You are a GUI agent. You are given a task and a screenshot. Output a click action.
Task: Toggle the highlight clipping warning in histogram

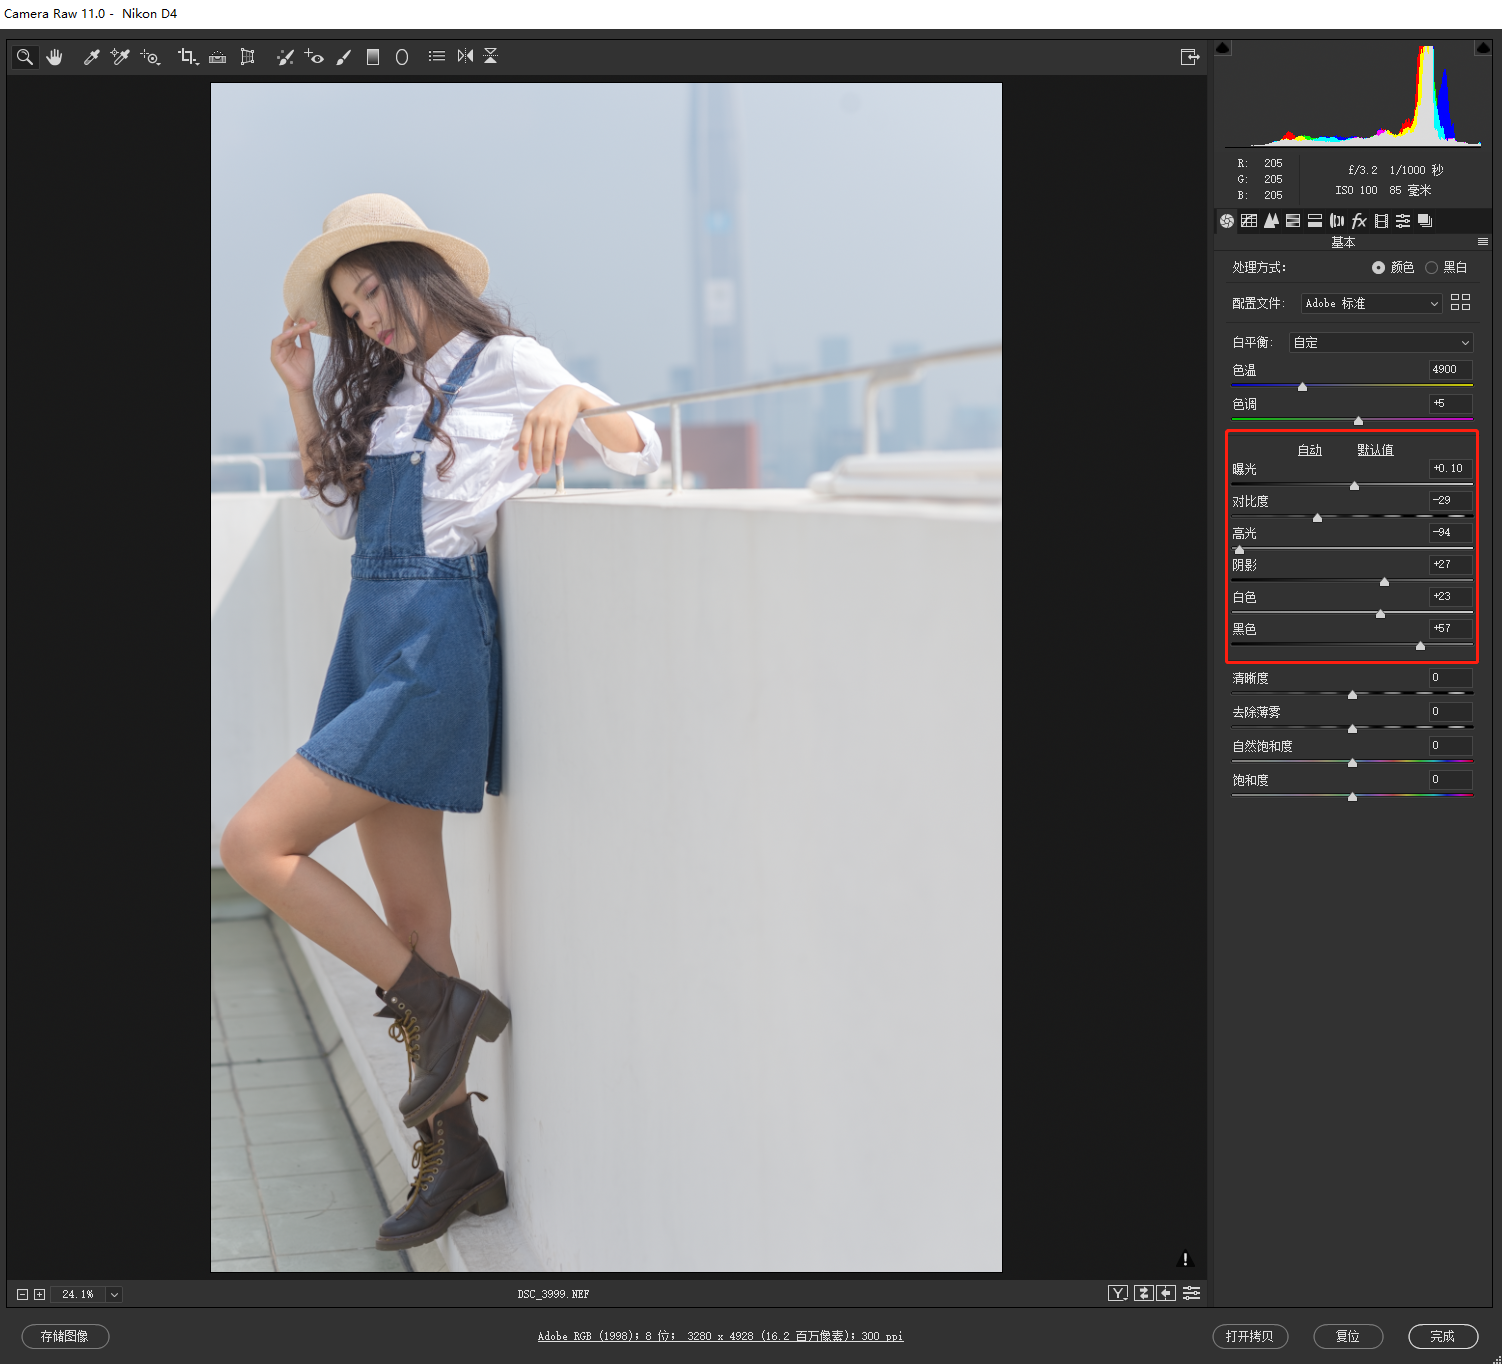coord(1482,48)
